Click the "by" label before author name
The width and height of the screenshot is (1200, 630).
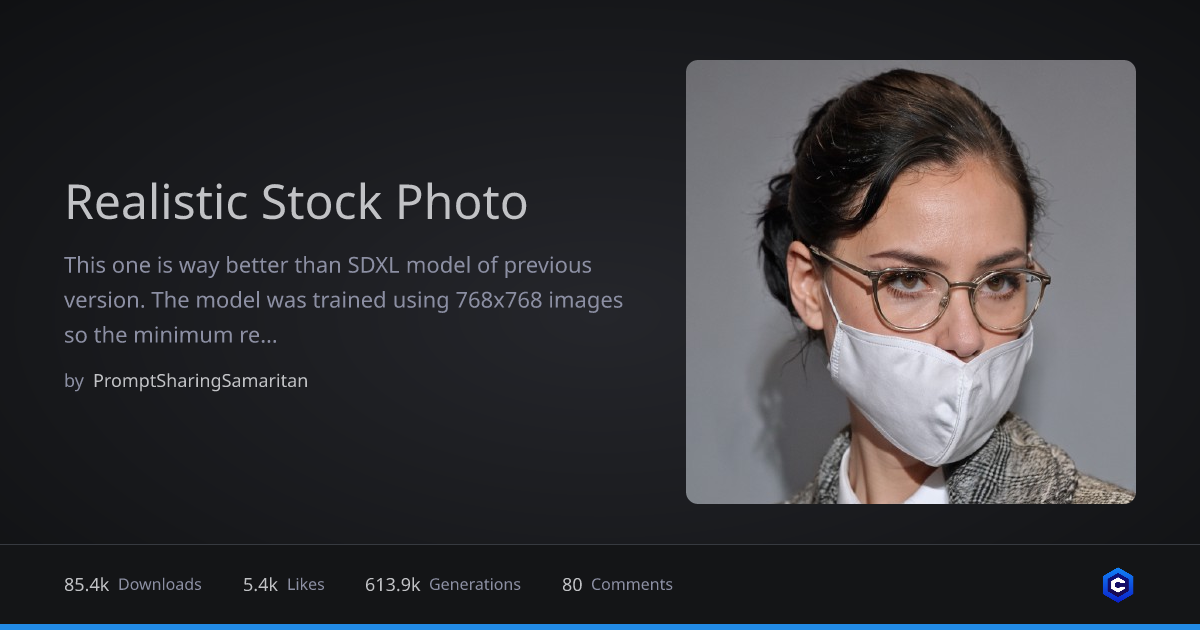tap(74, 381)
